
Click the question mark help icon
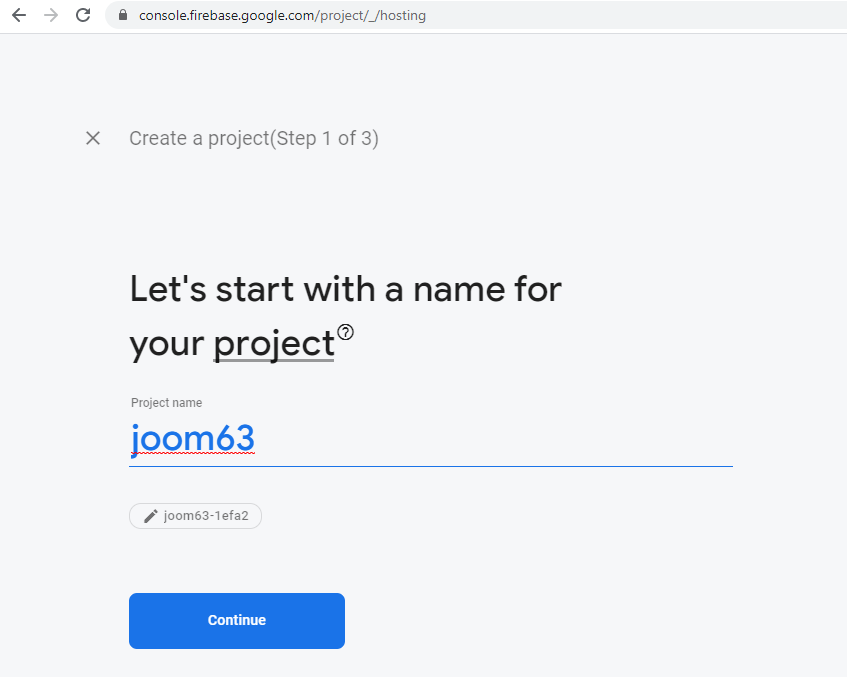coord(346,332)
